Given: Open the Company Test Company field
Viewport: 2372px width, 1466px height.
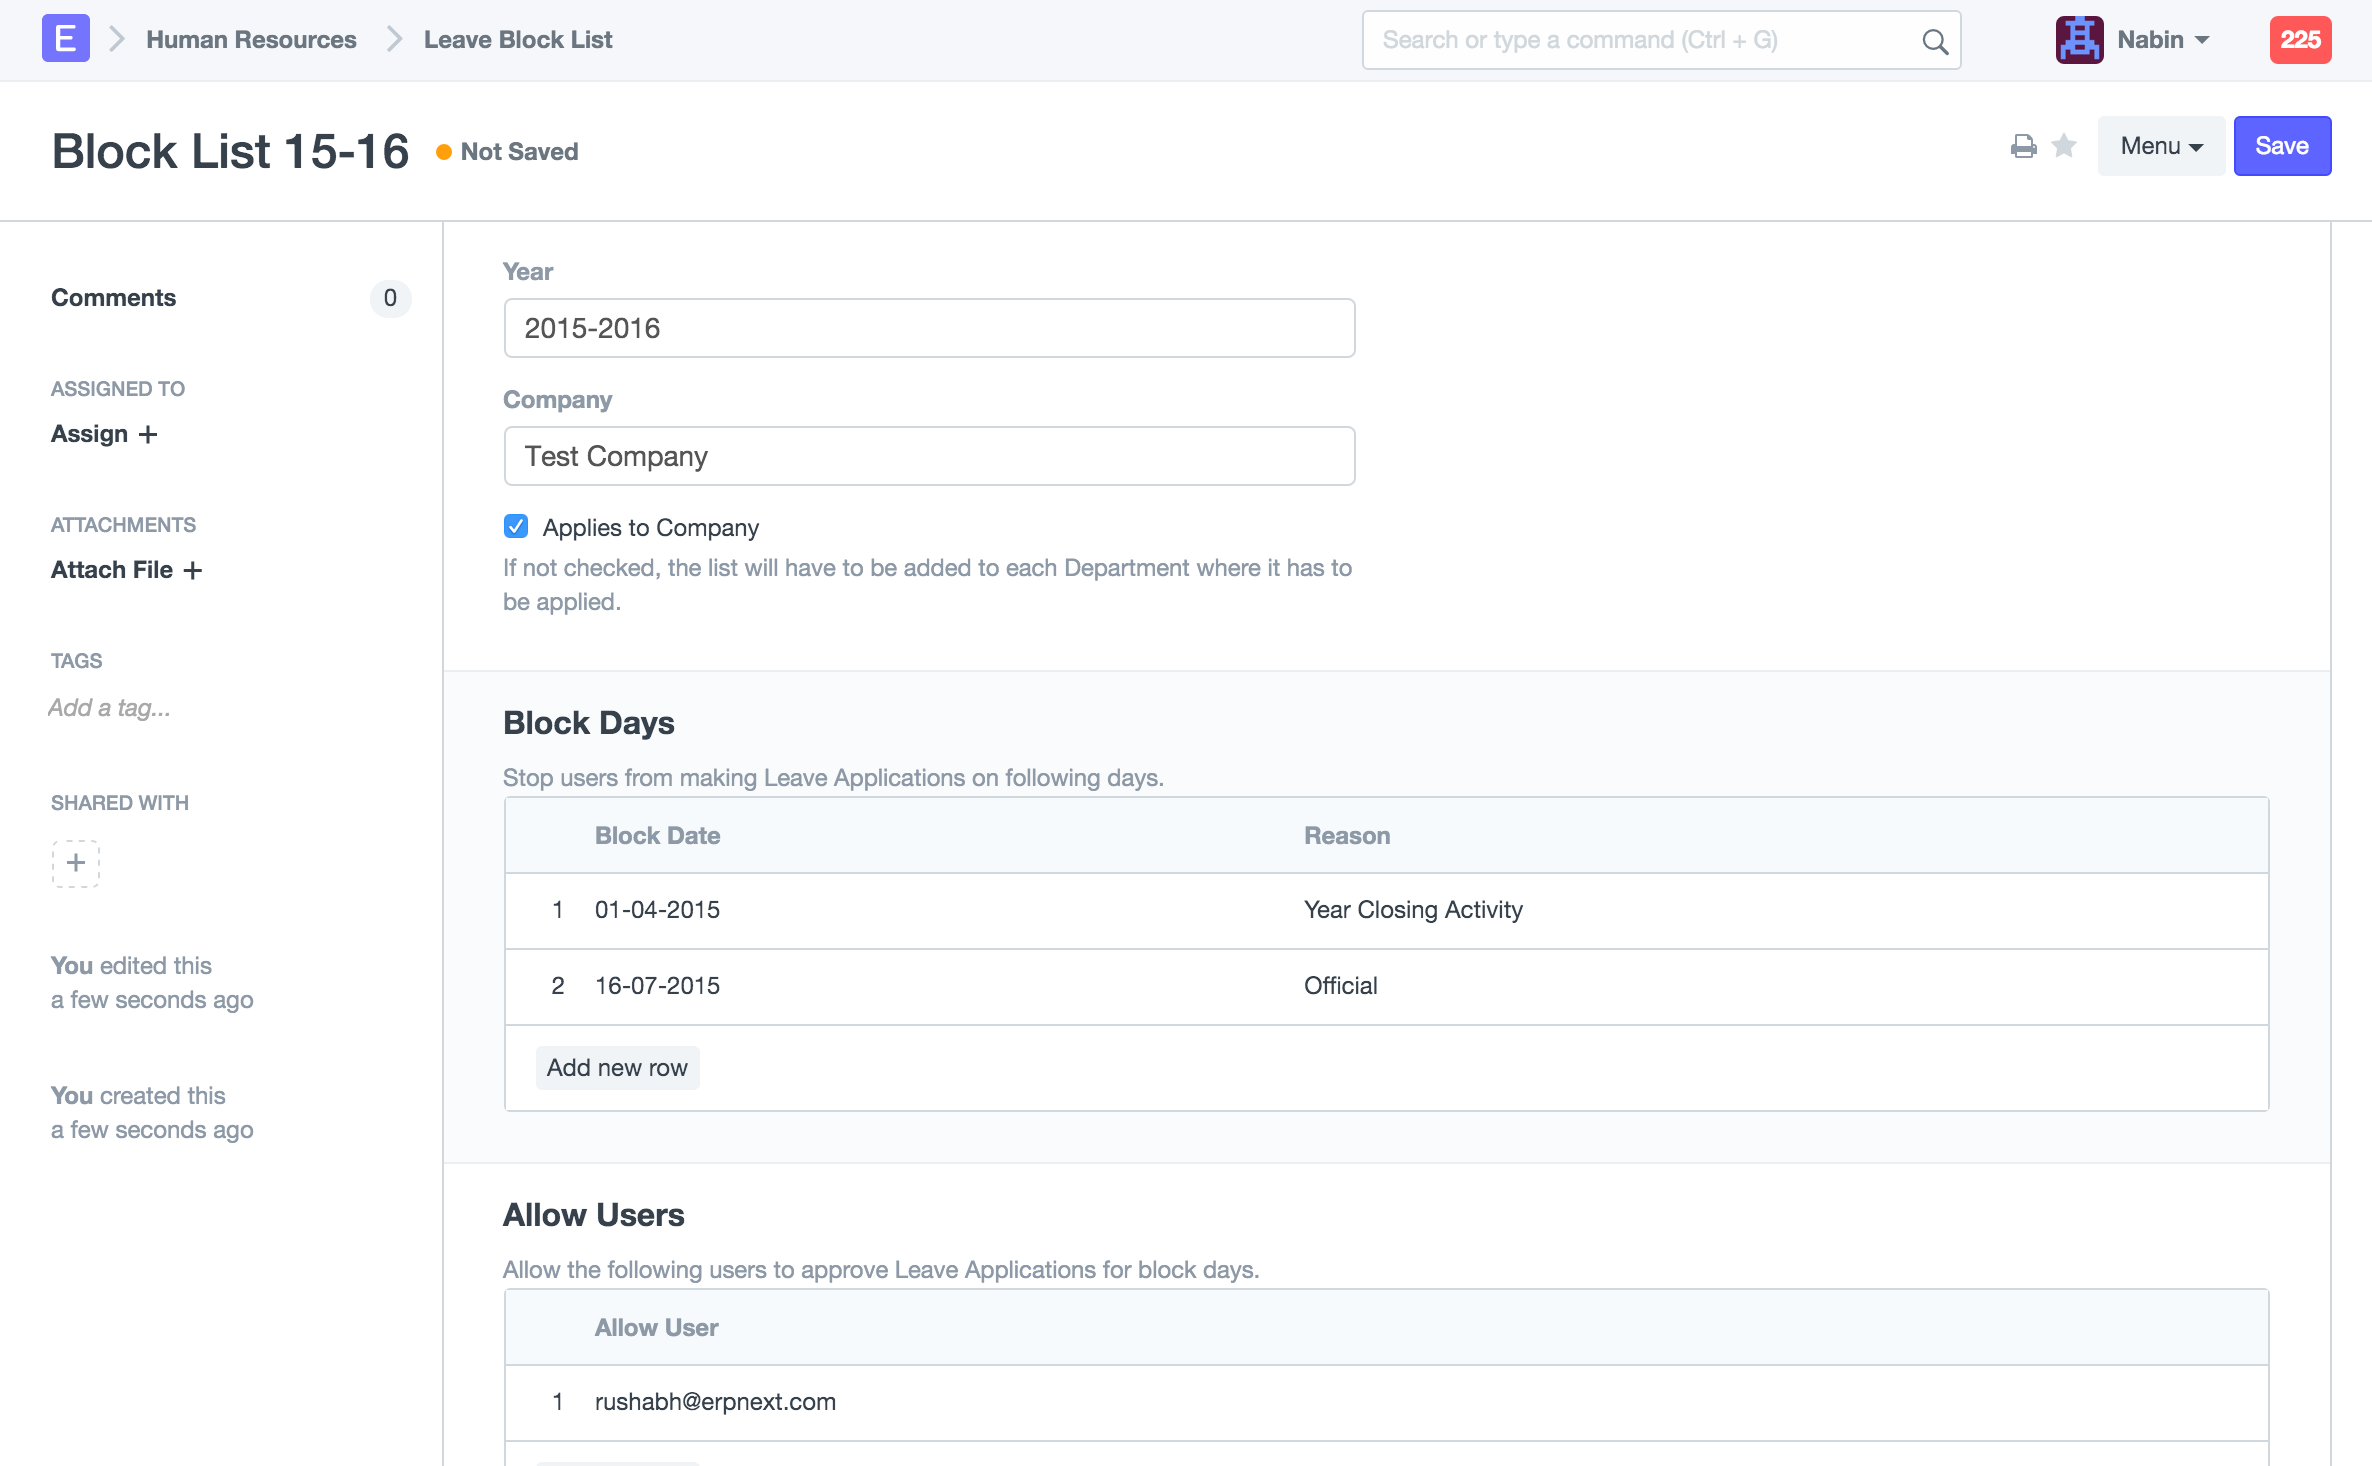Looking at the screenshot, I should 929,456.
